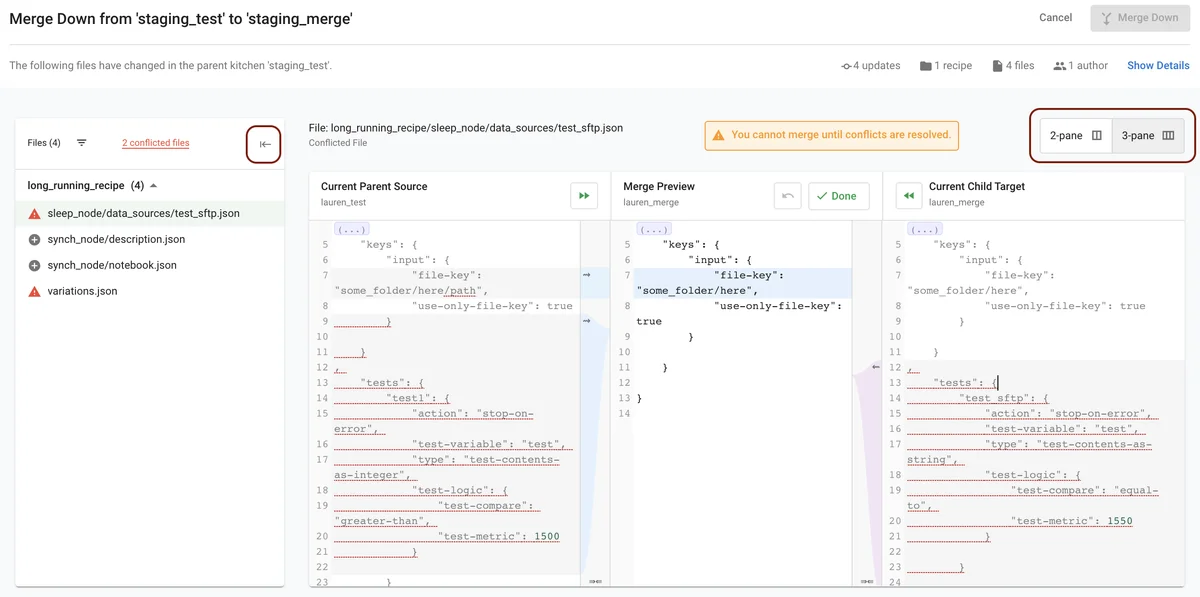Collapse the files panel with arrow icon
1200x597 pixels.
264,144
